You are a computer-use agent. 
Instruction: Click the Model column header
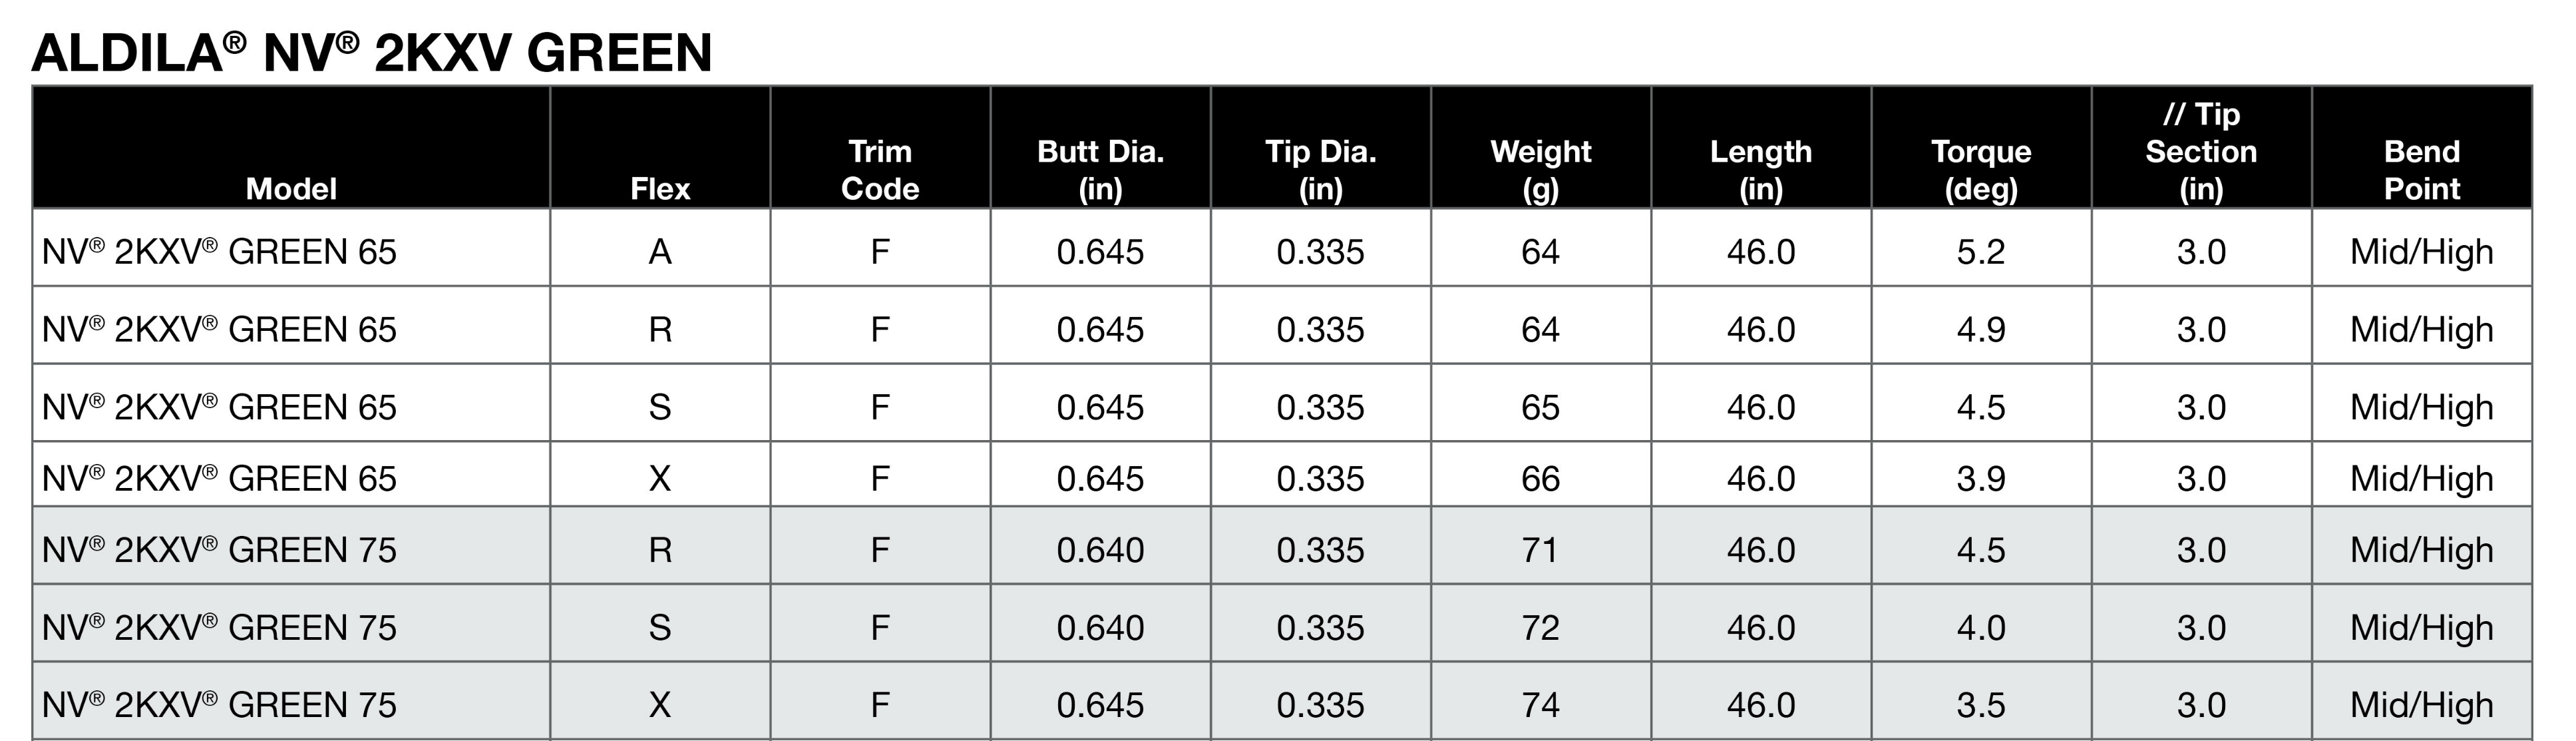(291, 188)
